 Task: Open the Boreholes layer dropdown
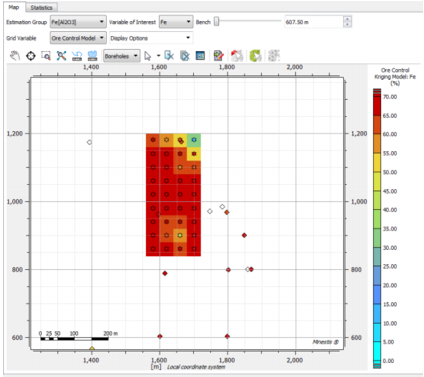click(x=121, y=56)
